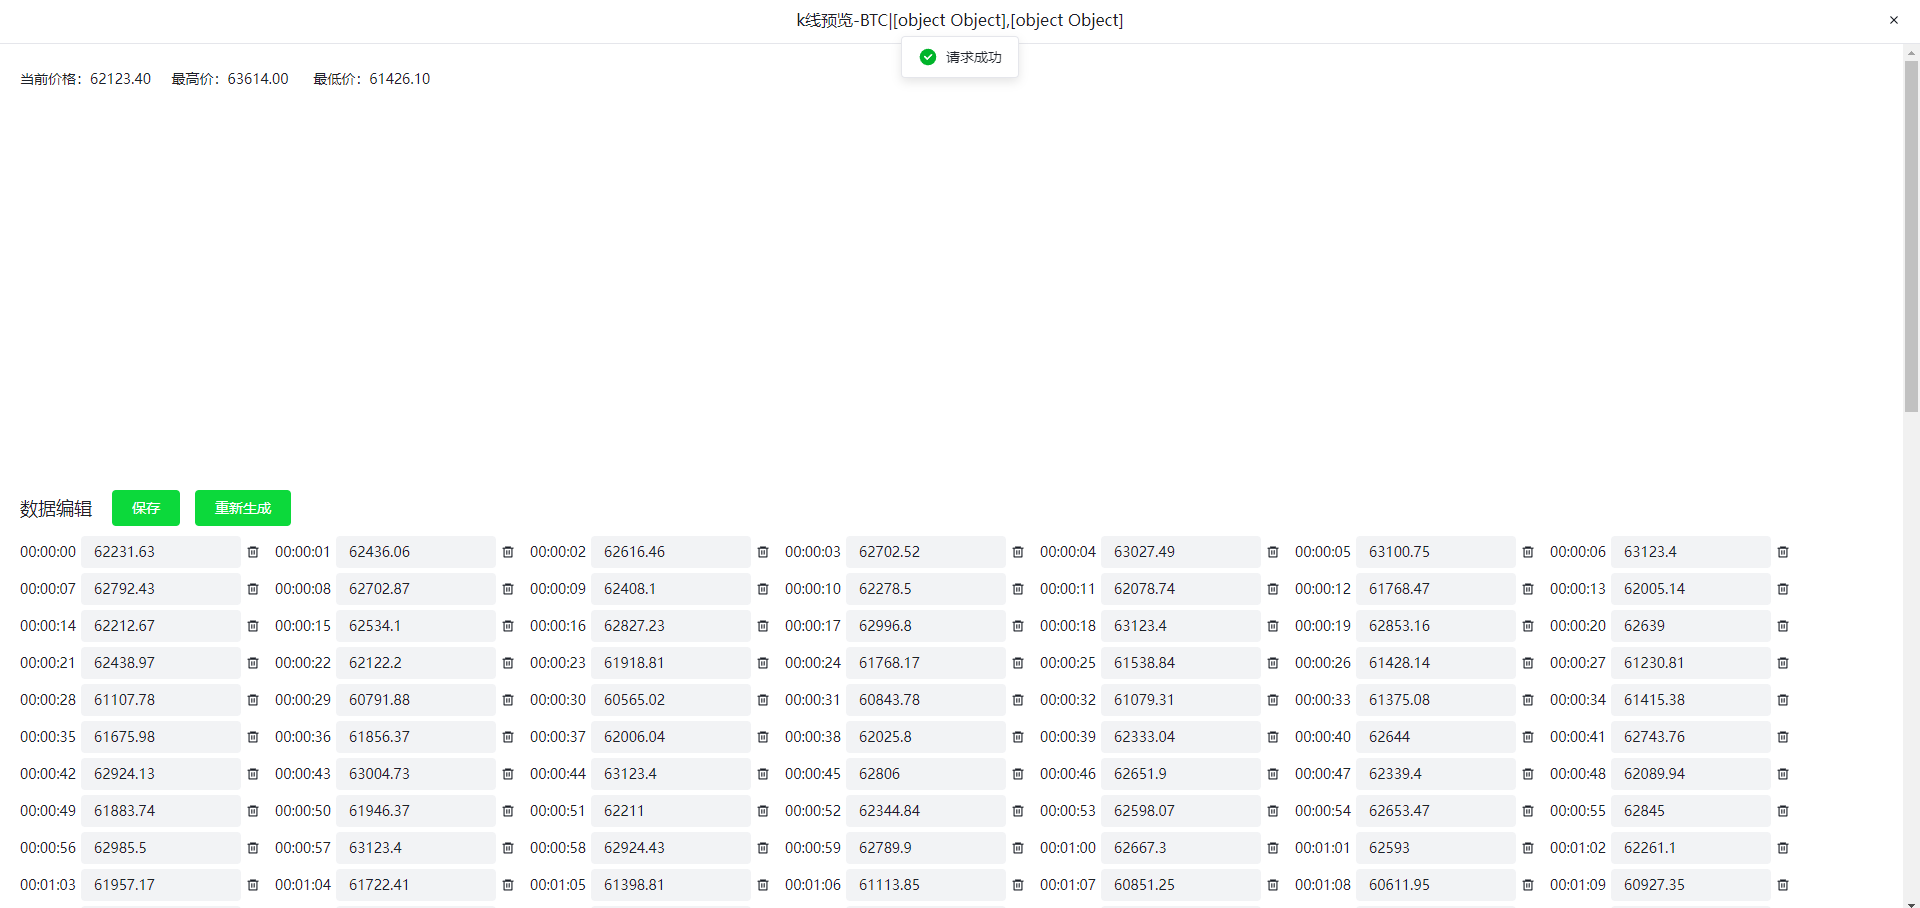Click the 00:00:29 price field 60791.88
The width and height of the screenshot is (1920, 908).
(x=415, y=700)
